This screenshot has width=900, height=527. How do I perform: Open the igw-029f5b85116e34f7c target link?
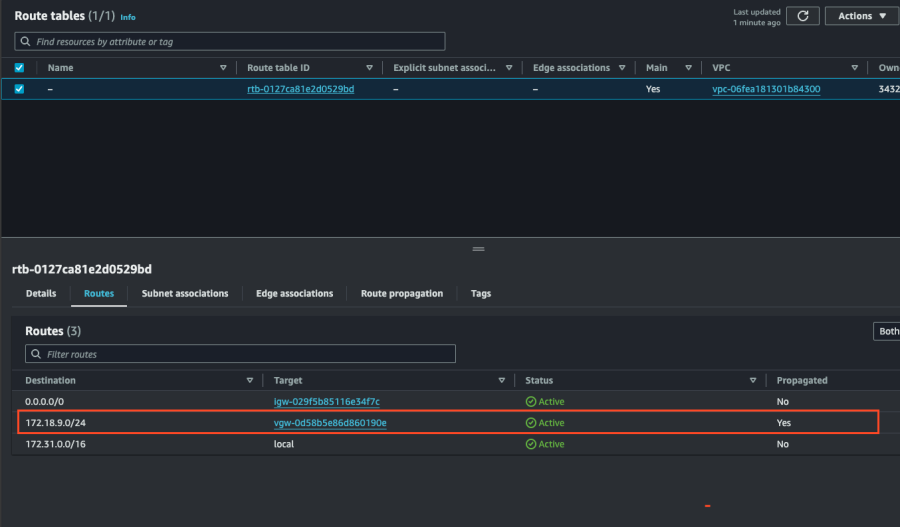tap(327, 402)
